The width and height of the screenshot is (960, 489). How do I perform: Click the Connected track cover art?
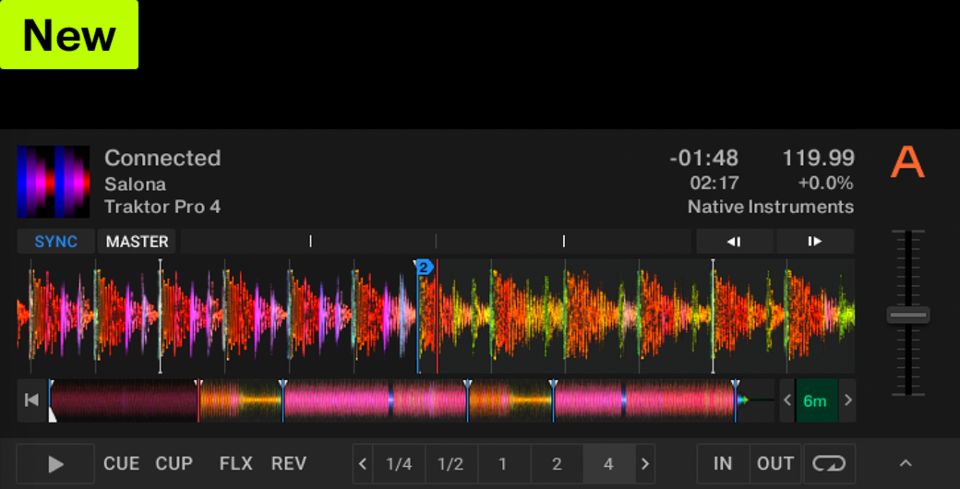[x=53, y=182]
